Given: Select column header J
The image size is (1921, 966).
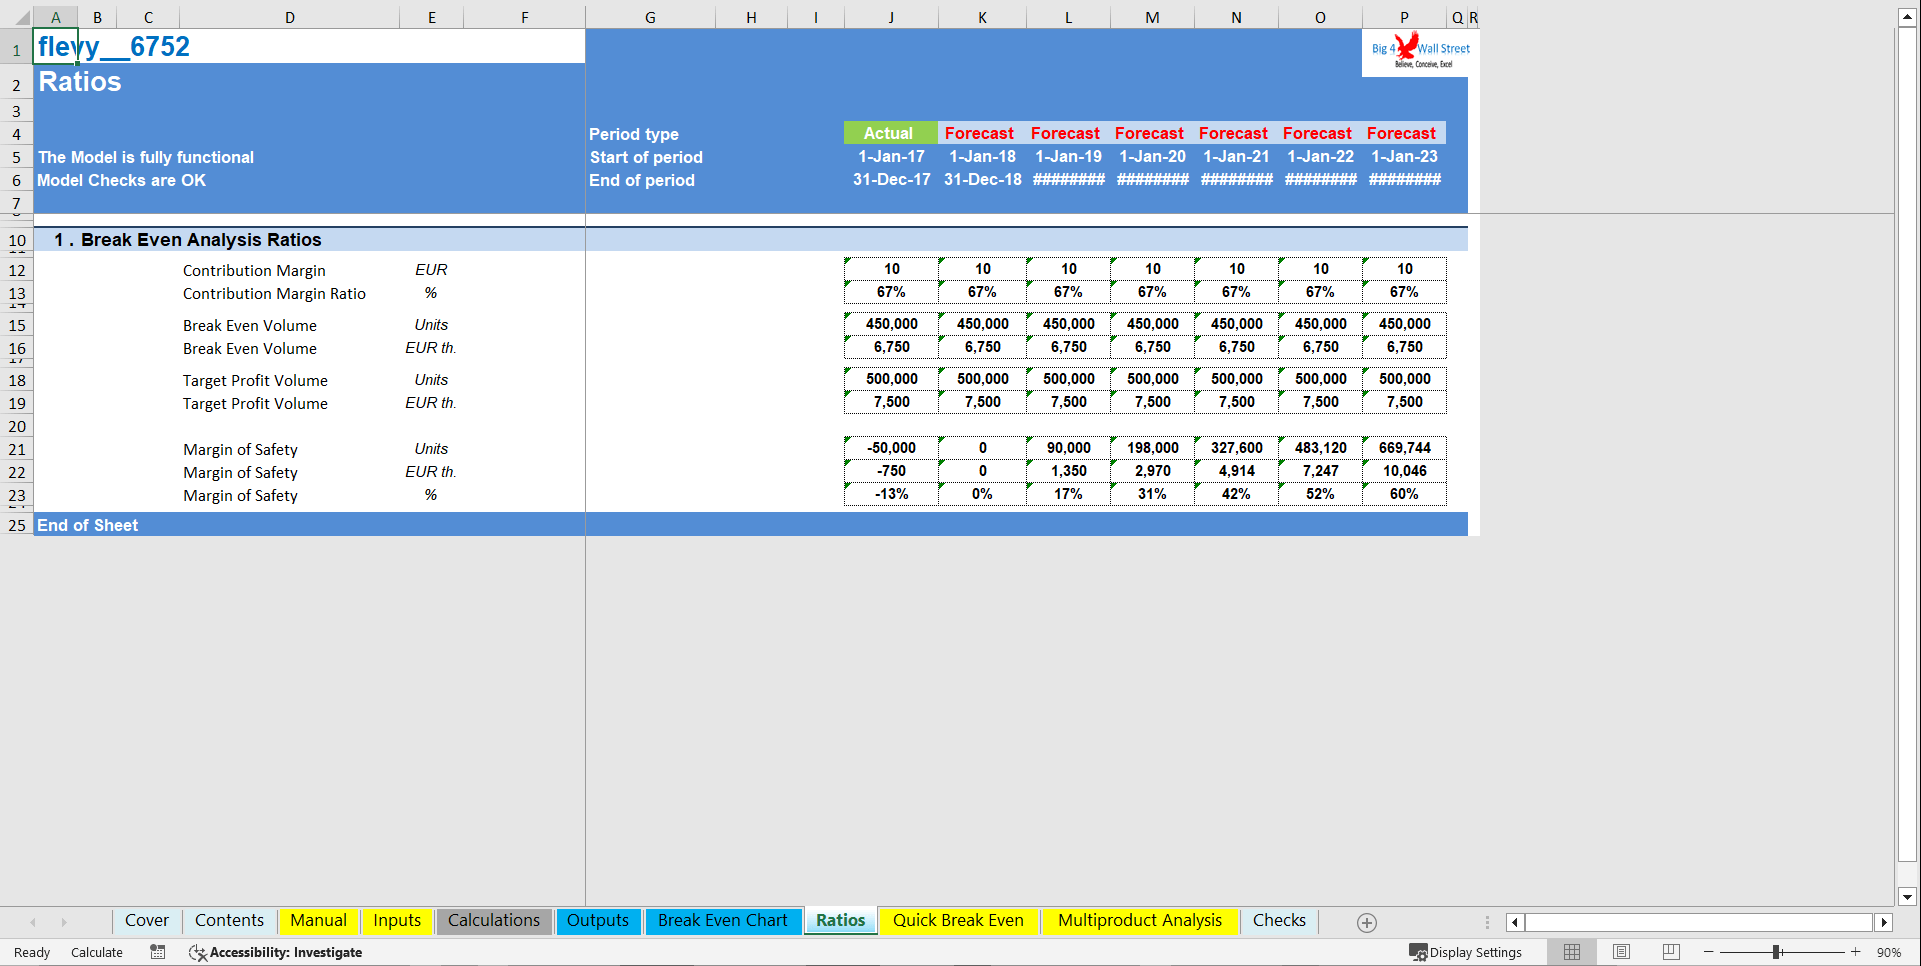Looking at the screenshot, I should click(x=890, y=17).
